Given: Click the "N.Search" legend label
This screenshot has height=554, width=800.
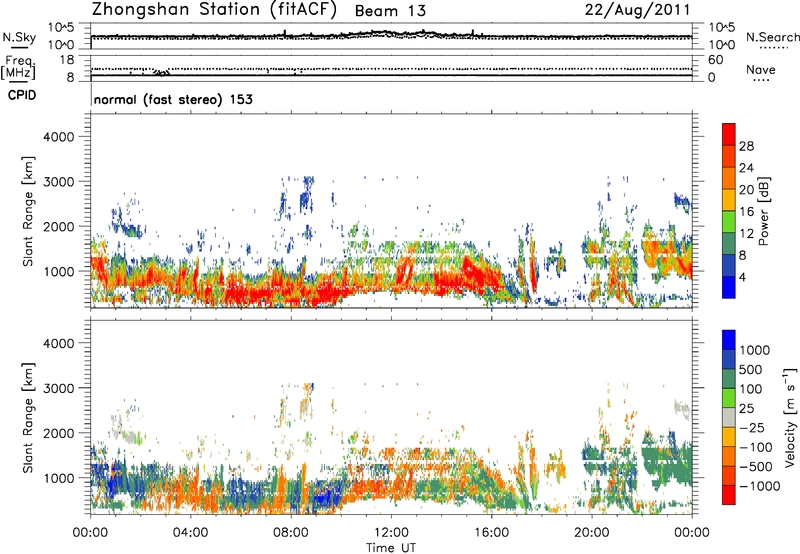Looking at the screenshot, I should click(x=773, y=37).
